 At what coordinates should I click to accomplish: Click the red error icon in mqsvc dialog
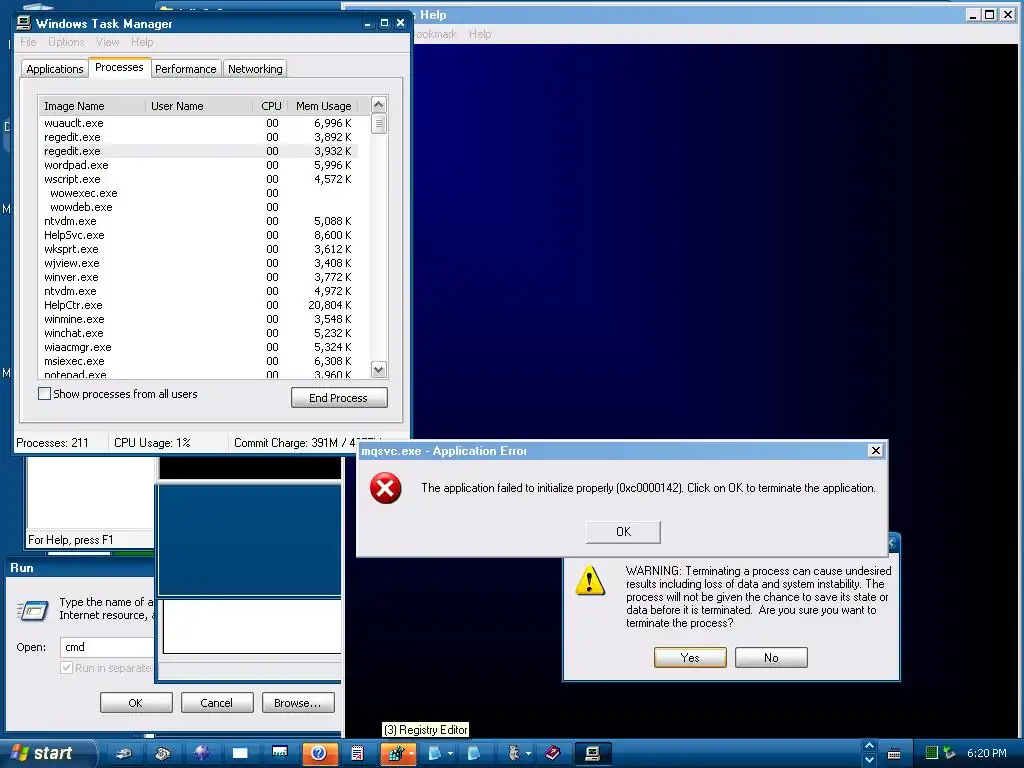click(x=385, y=488)
